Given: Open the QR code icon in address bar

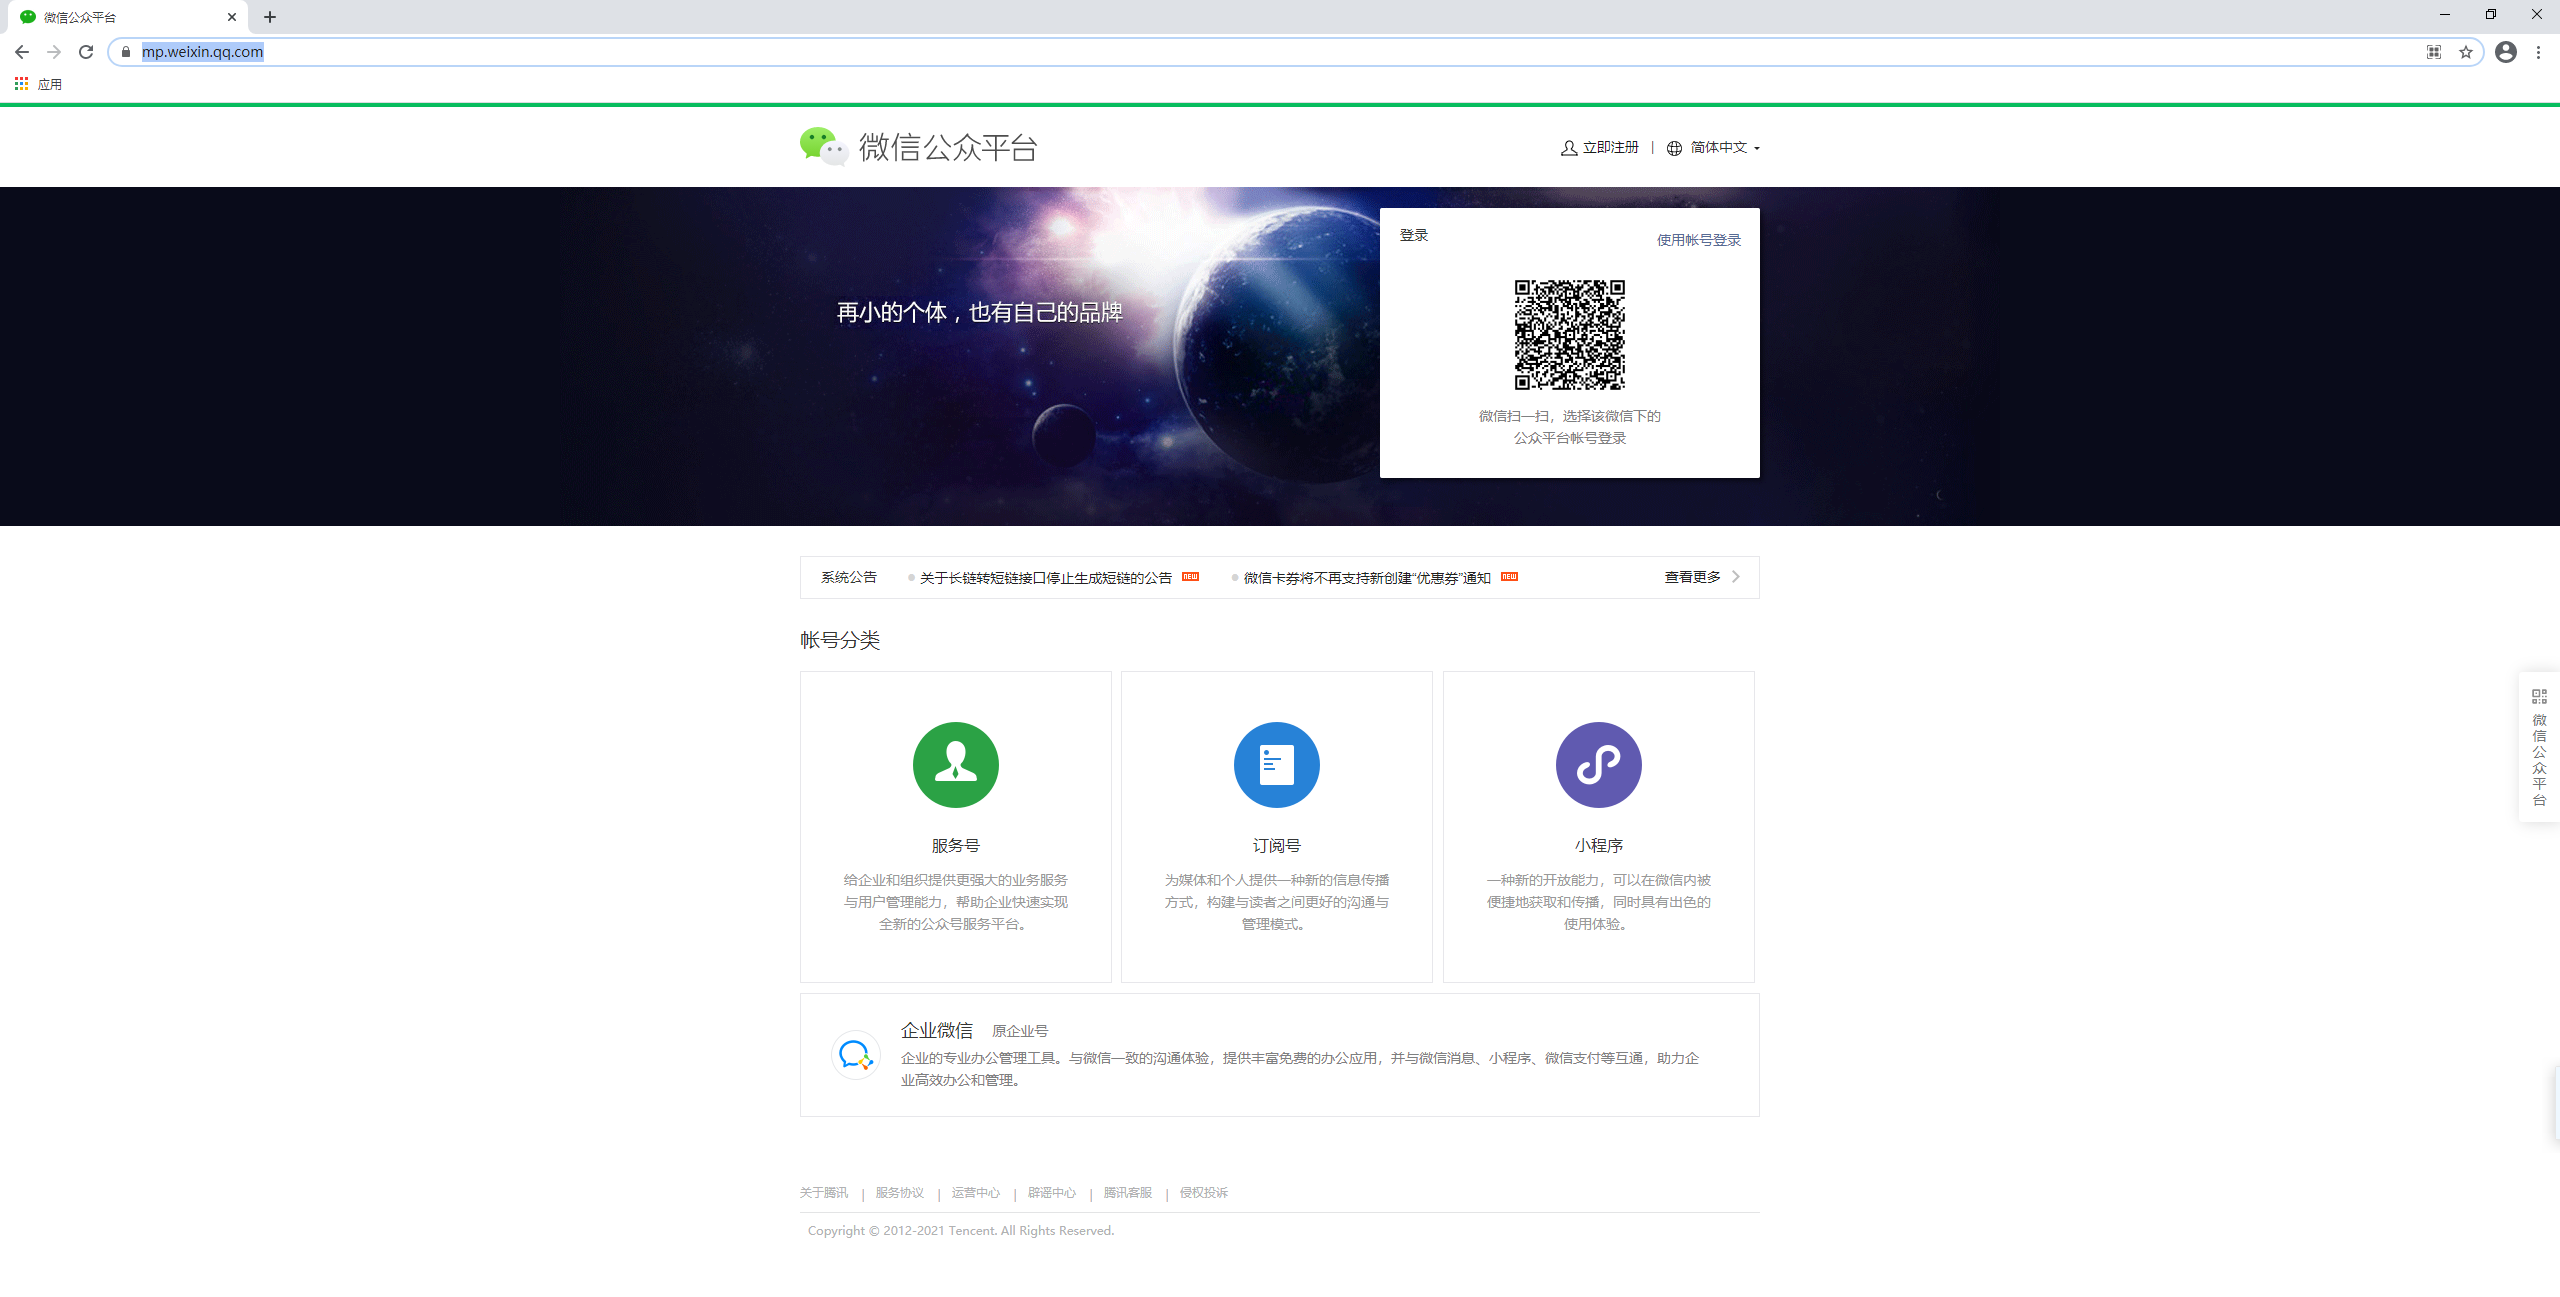Looking at the screenshot, I should (x=2434, y=52).
